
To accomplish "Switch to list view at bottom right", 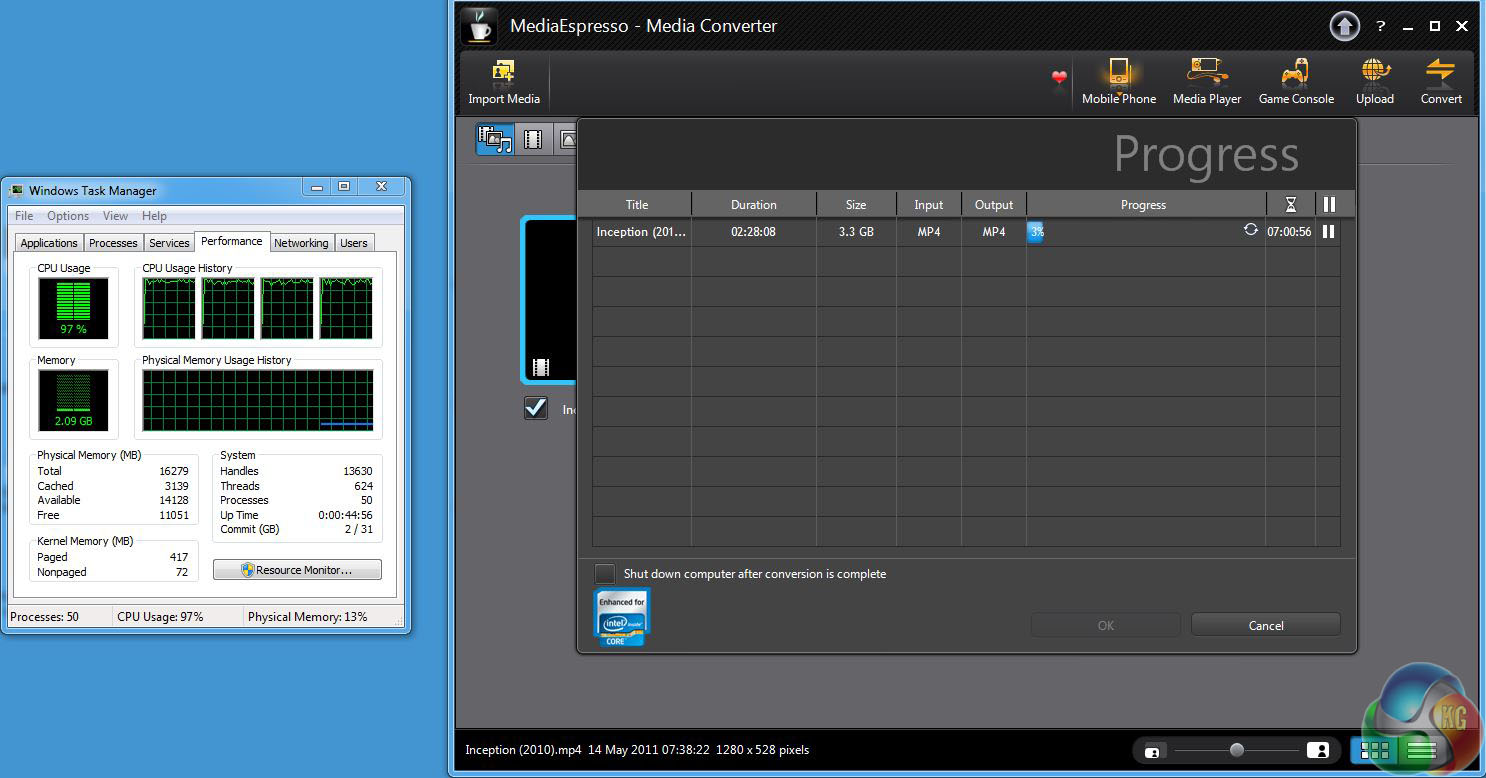I will (1420, 750).
